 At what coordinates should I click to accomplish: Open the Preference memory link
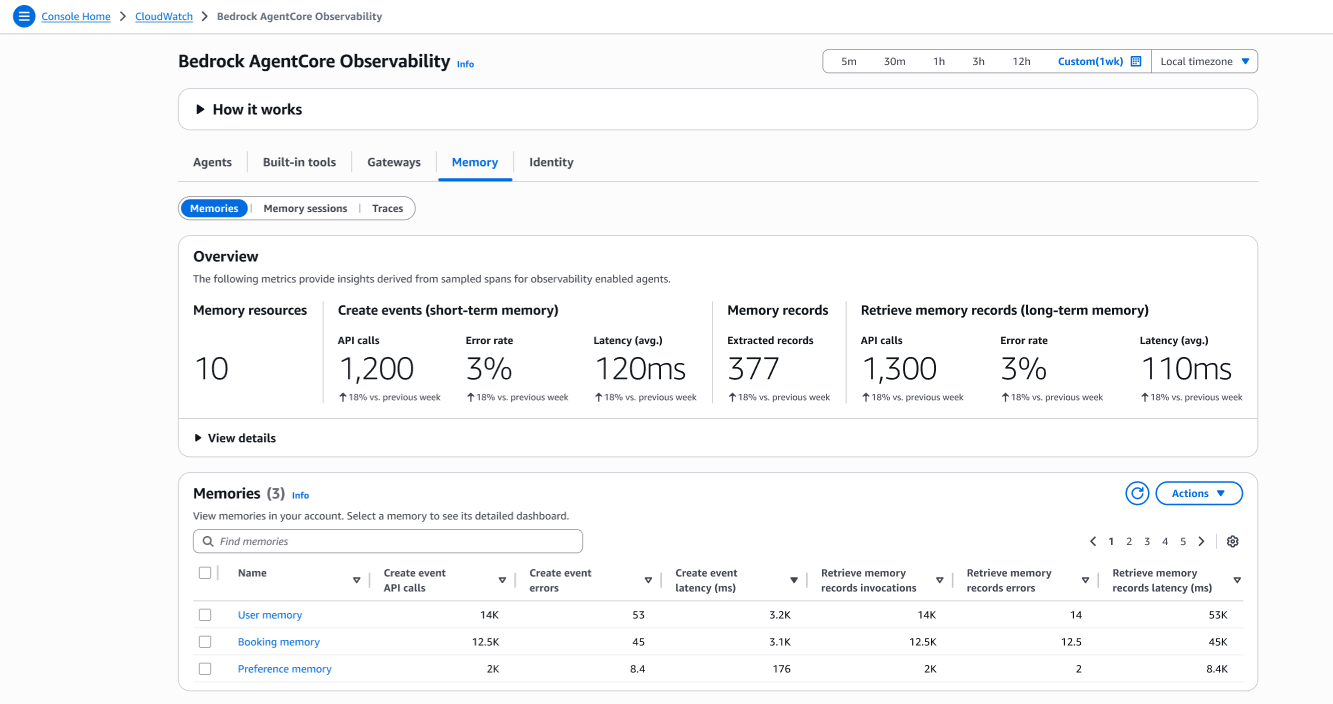click(284, 669)
